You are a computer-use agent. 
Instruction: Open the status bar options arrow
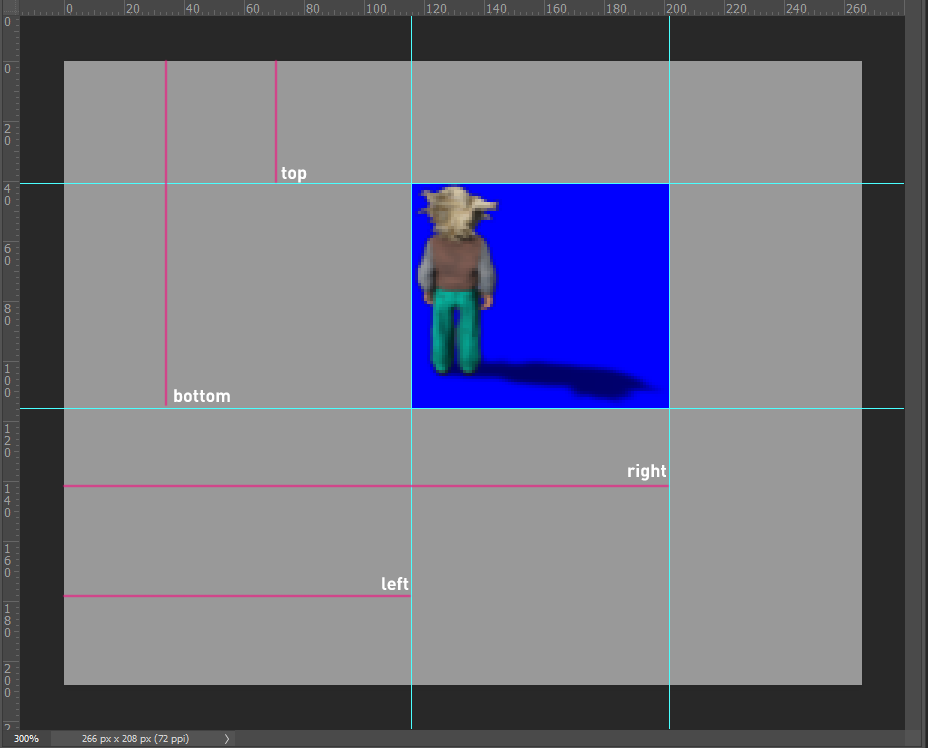[x=226, y=739]
